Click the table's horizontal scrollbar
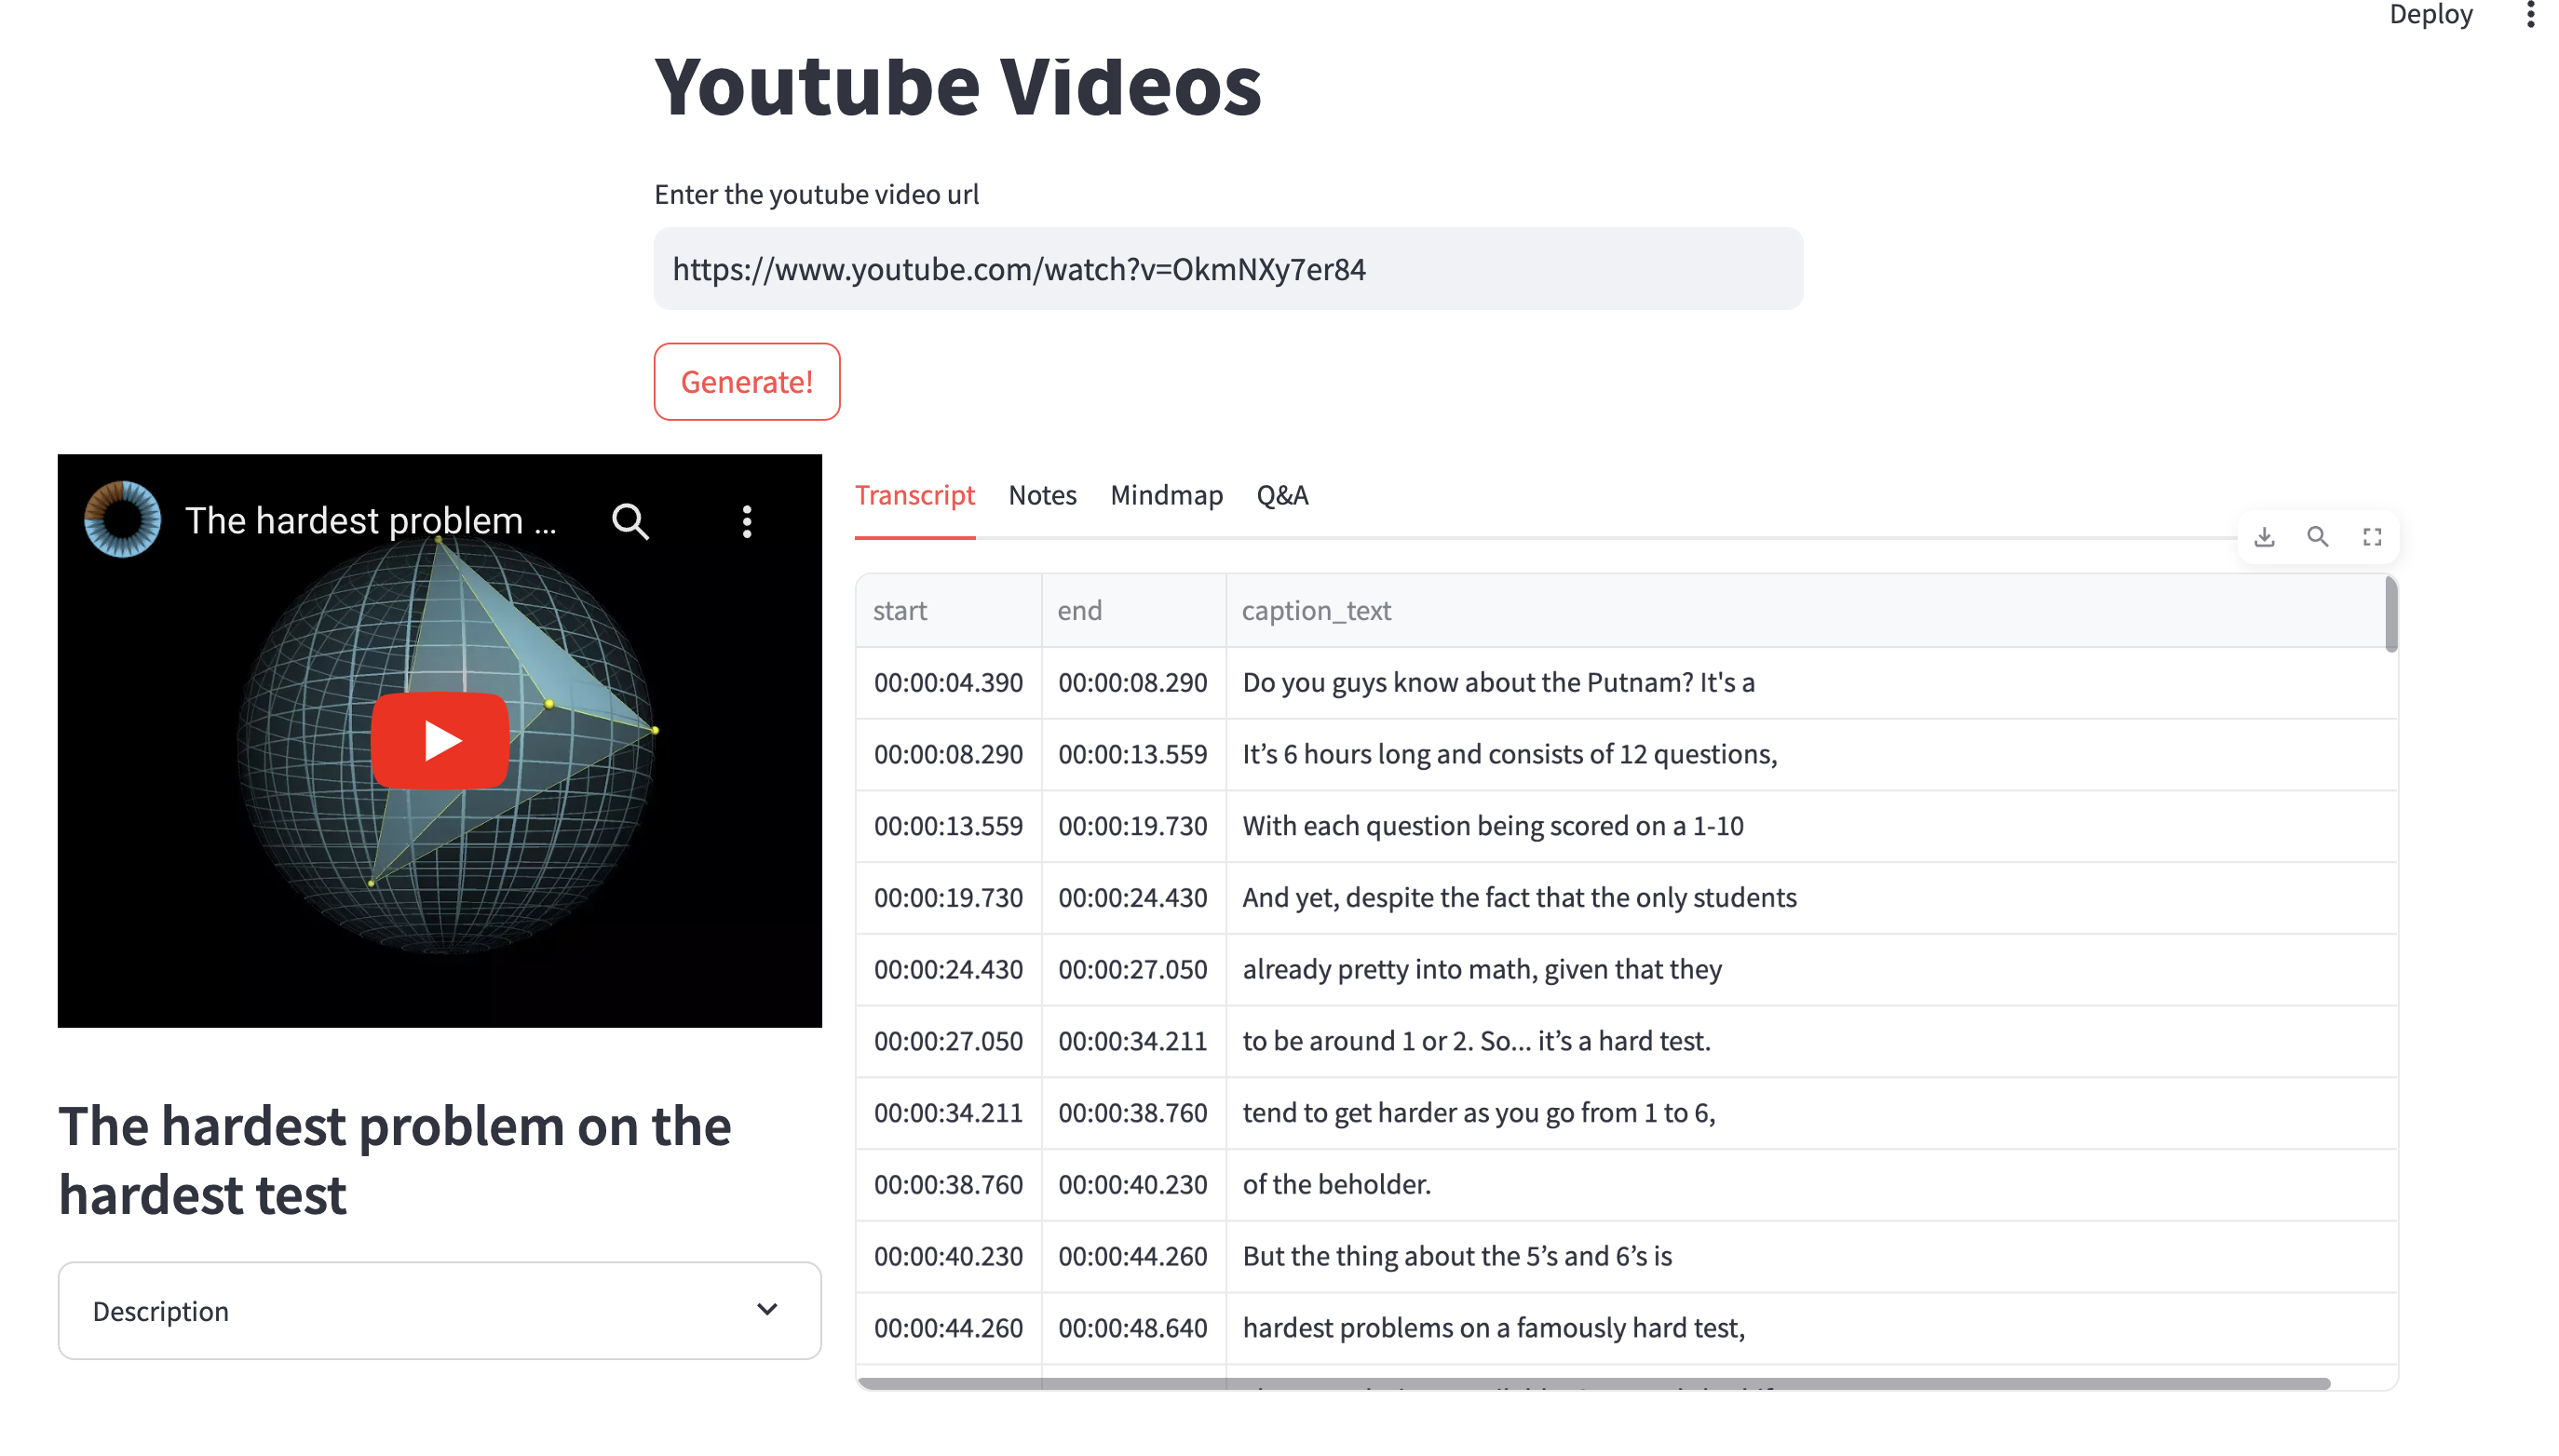The width and height of the screenshot is (2559, 1456). pos(1594,1383)
